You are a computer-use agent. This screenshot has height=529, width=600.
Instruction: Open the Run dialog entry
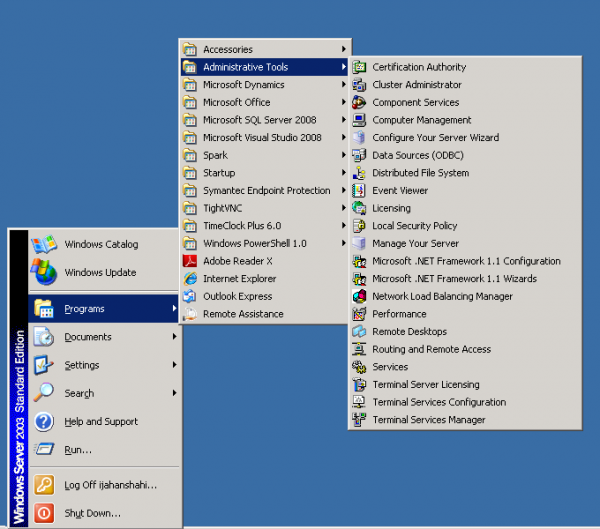click(x=78, y=450)
